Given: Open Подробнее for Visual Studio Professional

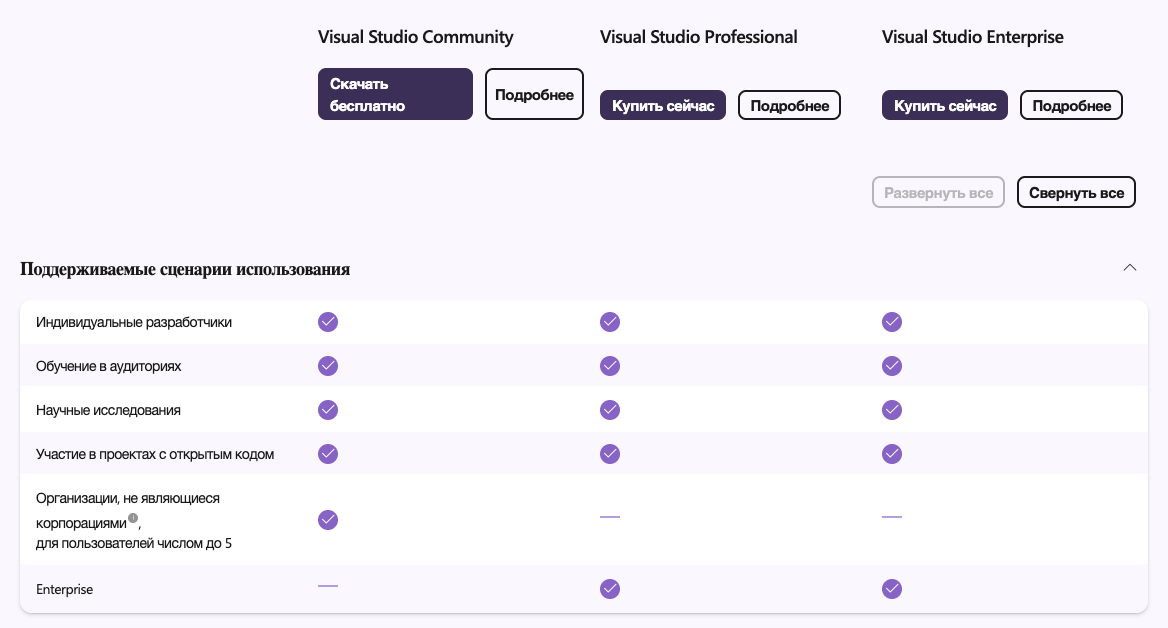Looking at the screenshot, I should (x=790, y=105).
